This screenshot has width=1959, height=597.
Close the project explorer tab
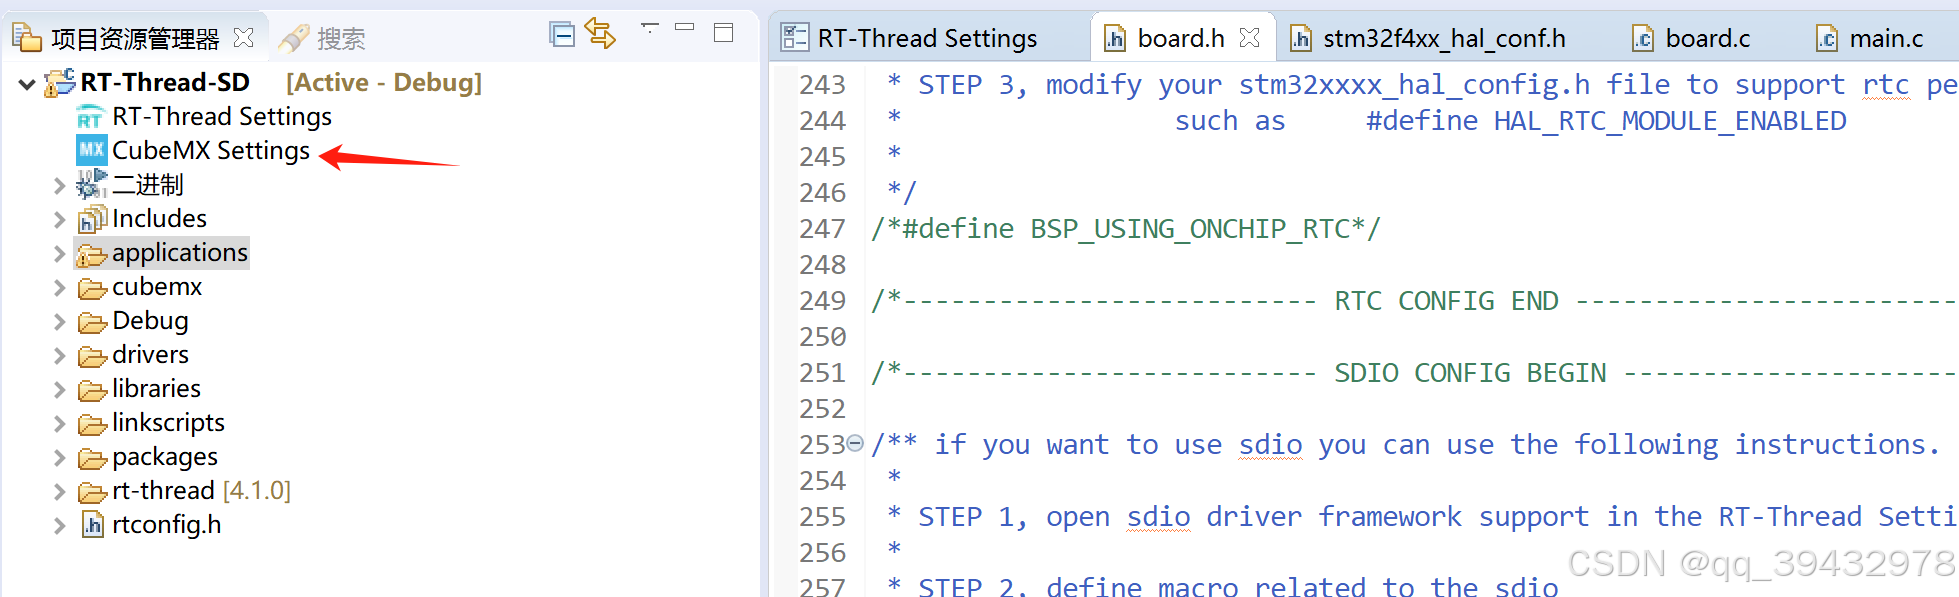[243, 38]
